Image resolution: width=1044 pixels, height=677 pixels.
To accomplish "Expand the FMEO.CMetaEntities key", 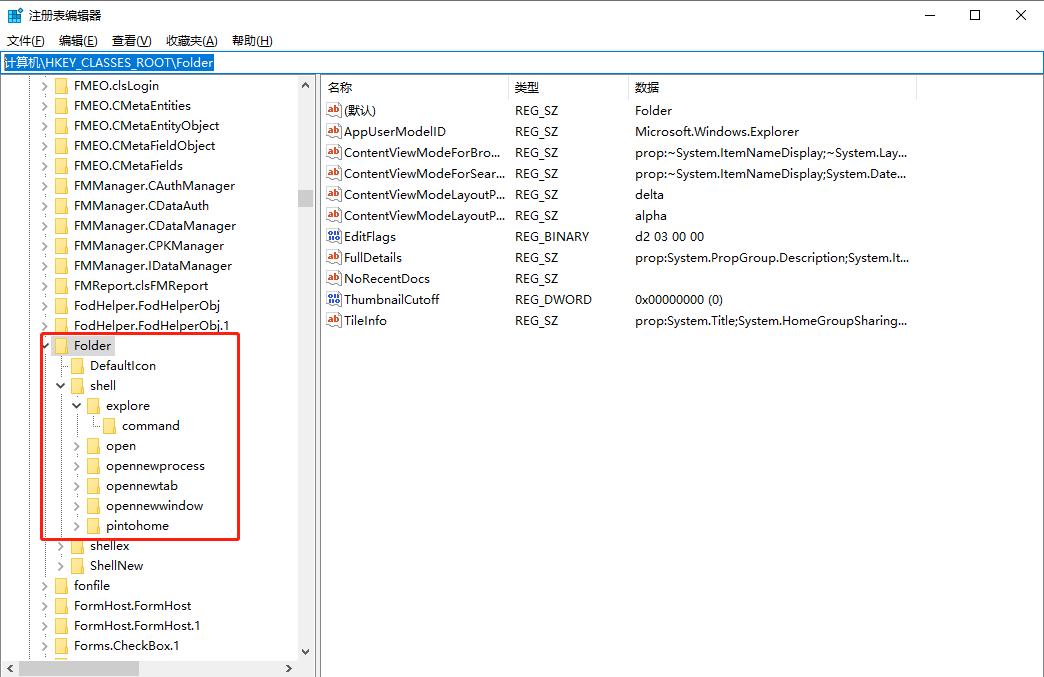I will (x=44, y=106).
